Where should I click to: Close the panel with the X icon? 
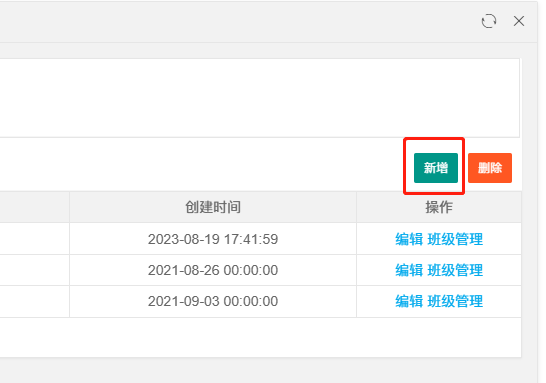(x=519, y=21)
